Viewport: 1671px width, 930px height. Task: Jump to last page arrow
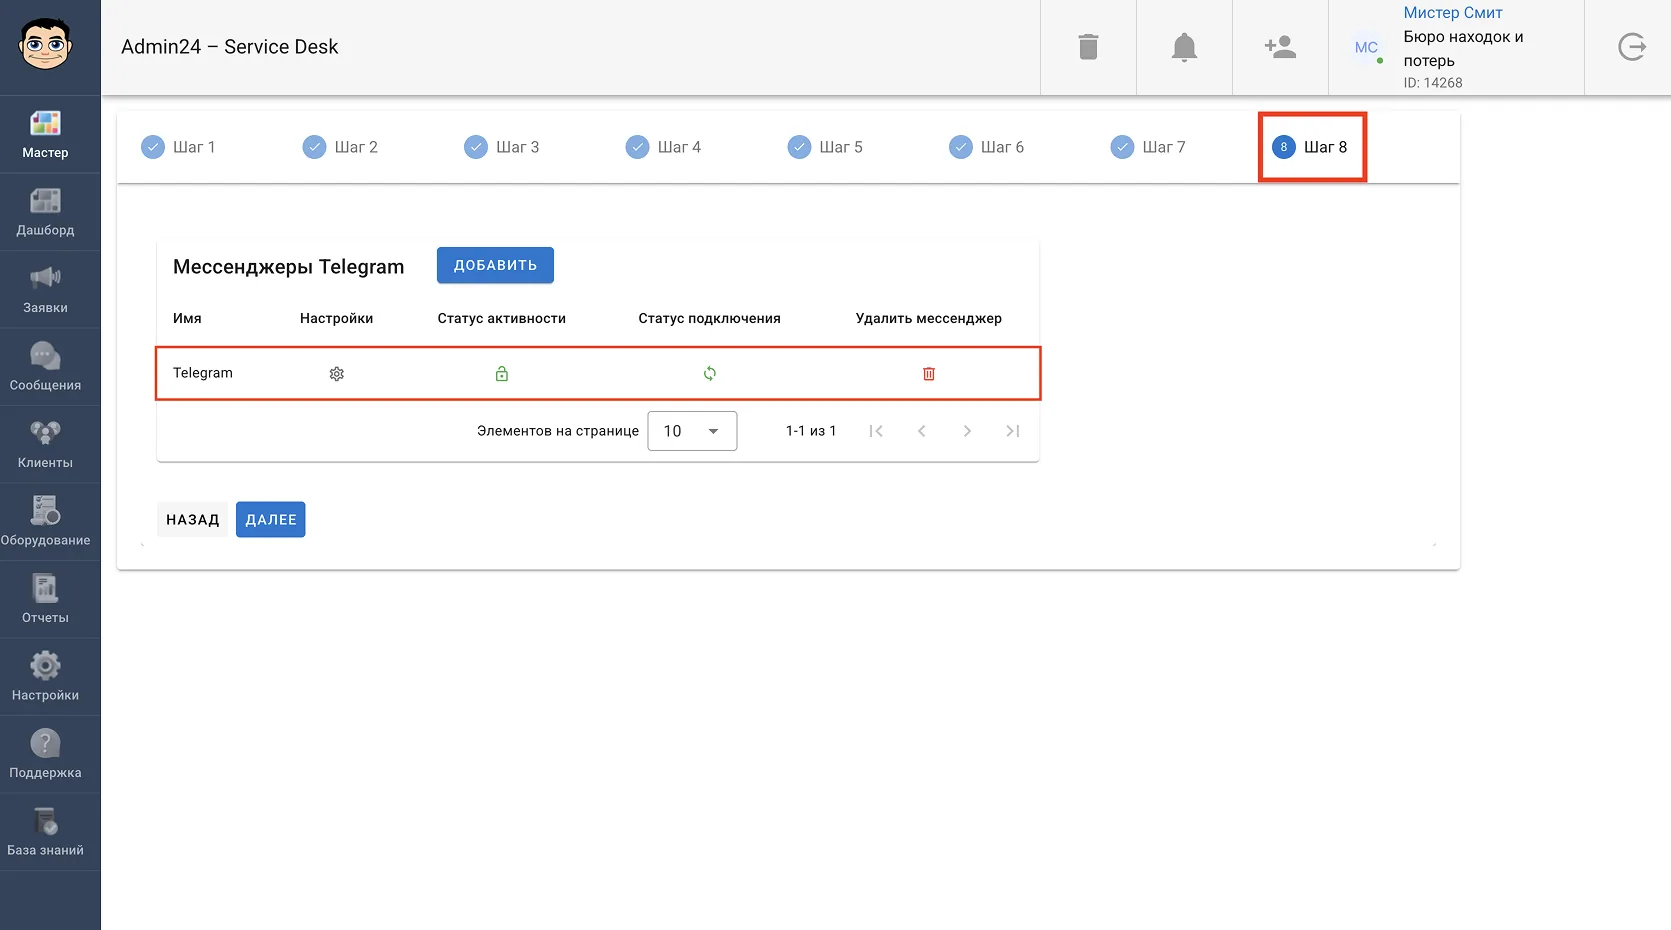(x=1013, y=431)
